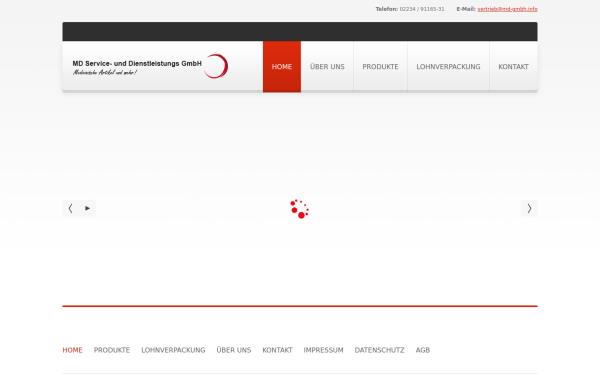Click the phone number 02234 / 91165-31
600x375 pixels.
pyautogui.click(x=422, y=9)
